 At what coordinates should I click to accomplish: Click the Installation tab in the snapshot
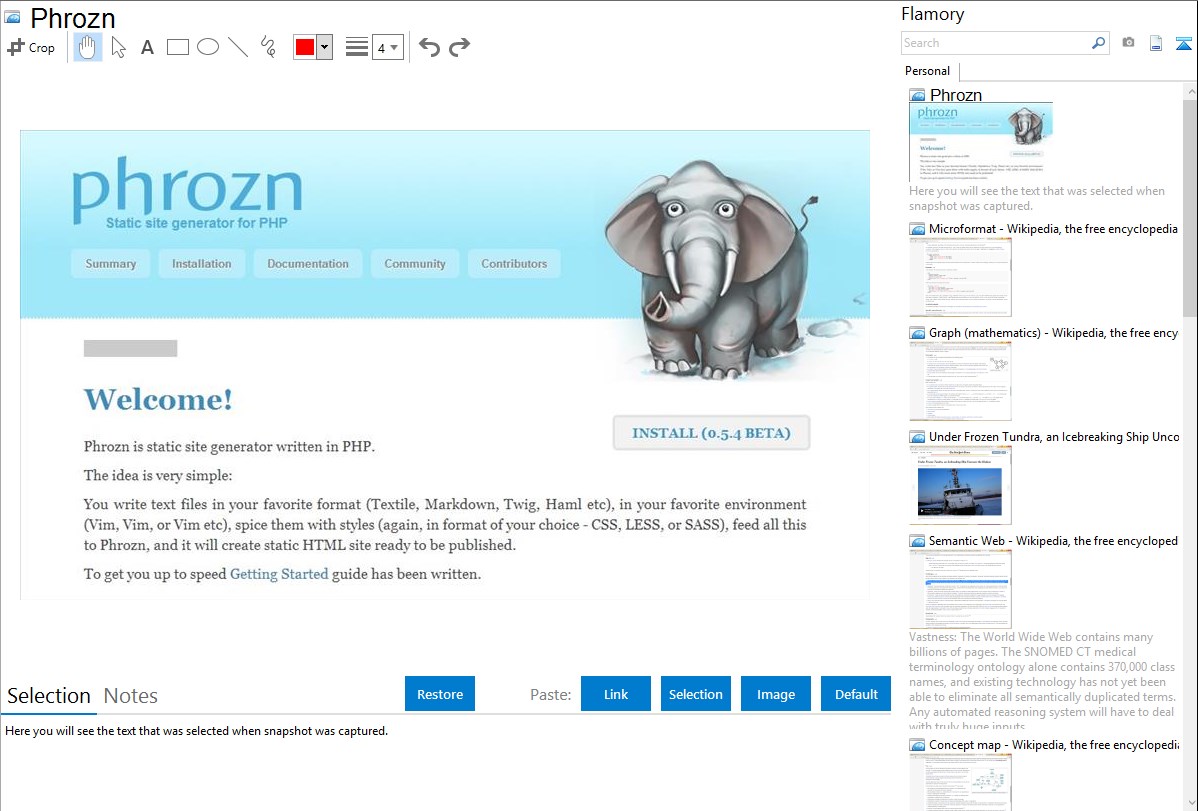click(202, 264)
